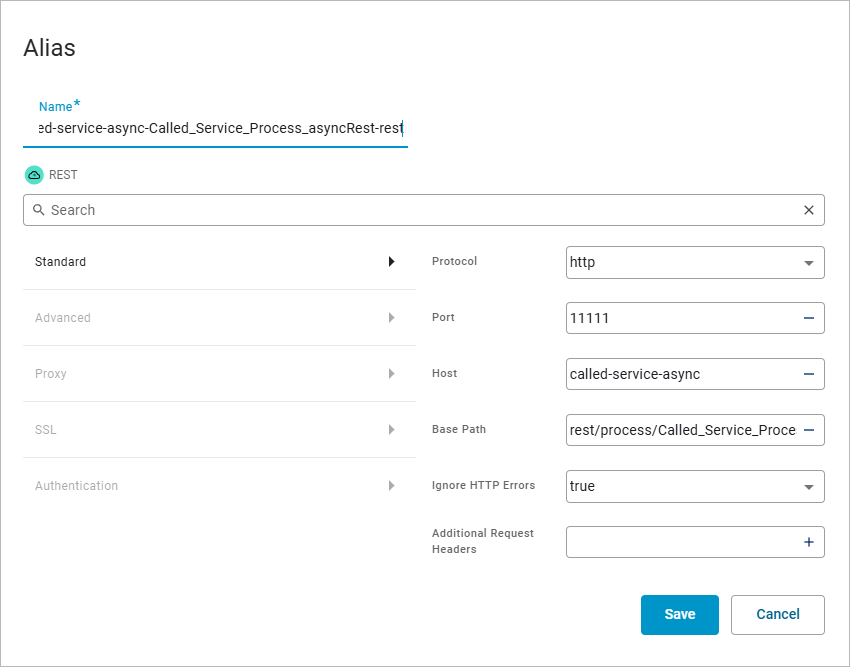This screenshot has width=850, height=667.
Task: Select the Proxy category
Action: 51,374
